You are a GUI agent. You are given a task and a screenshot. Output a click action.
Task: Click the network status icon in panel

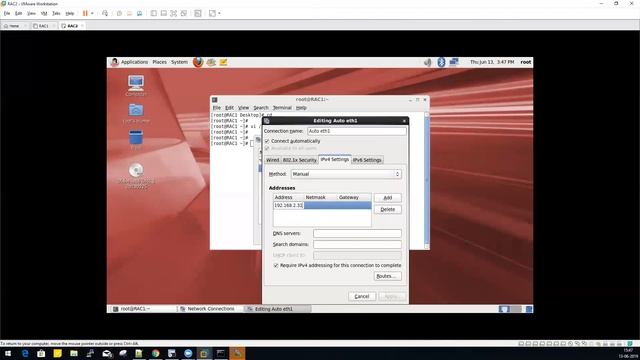pyautogui.click(x=453, y=62)
